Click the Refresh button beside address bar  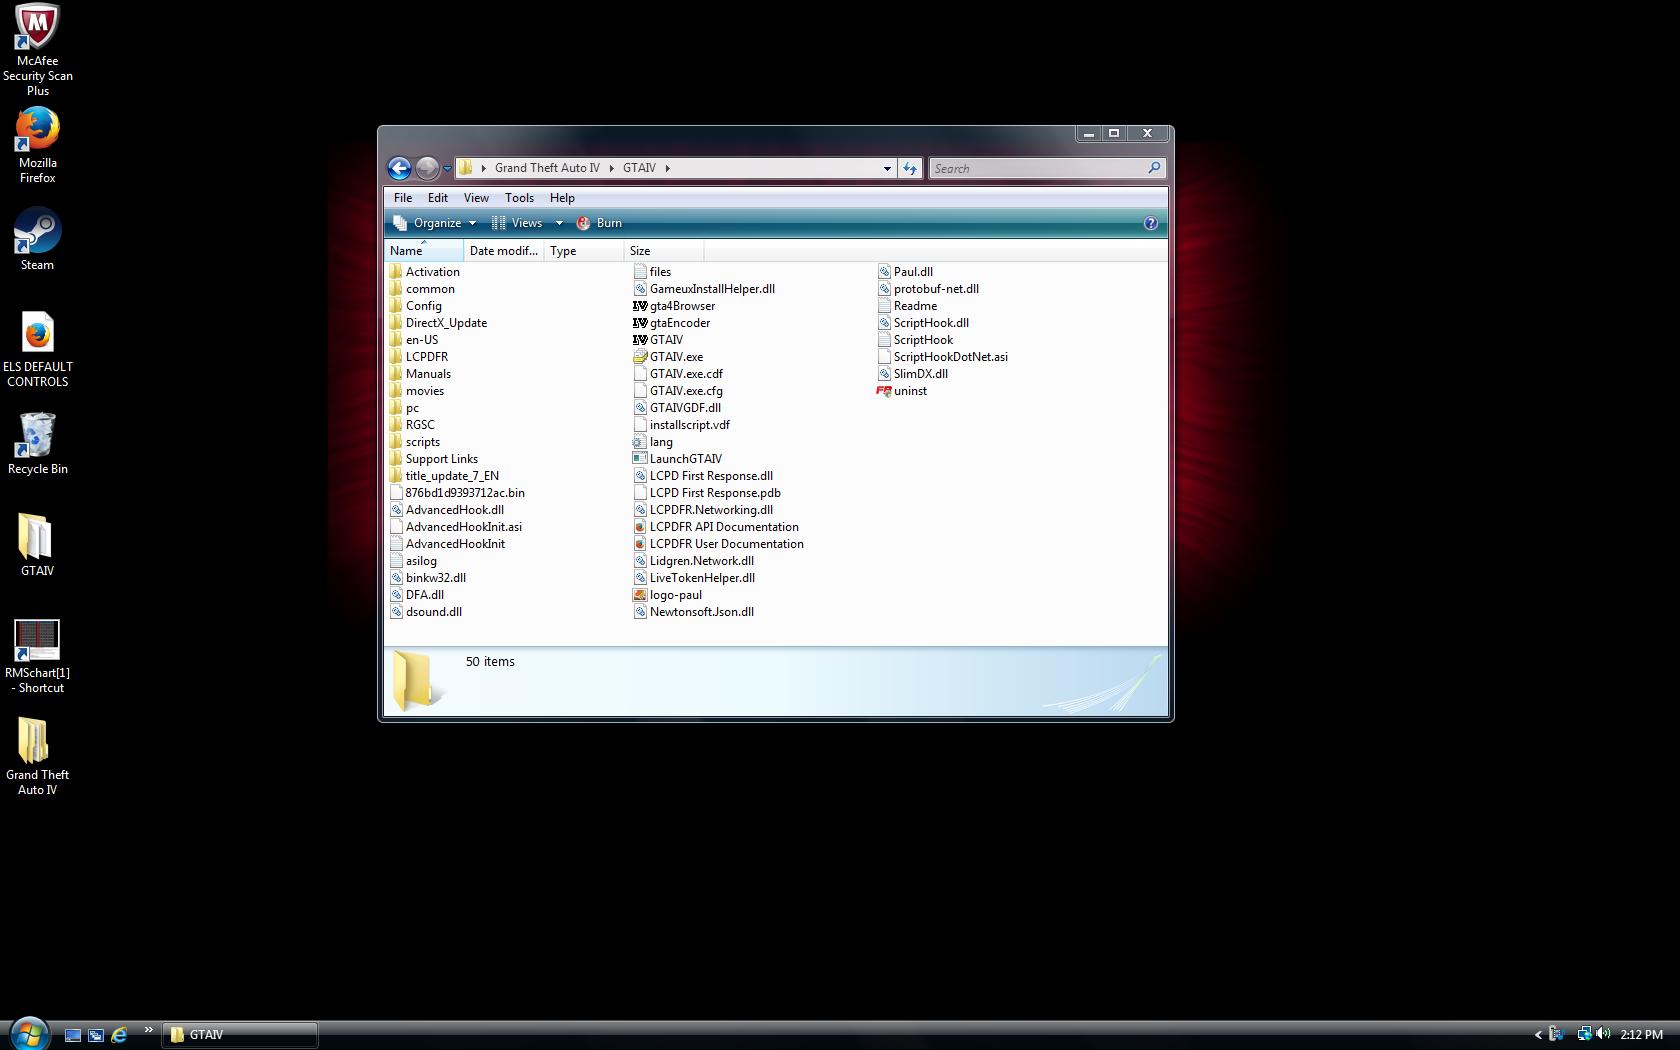click(x=910, y=168)
